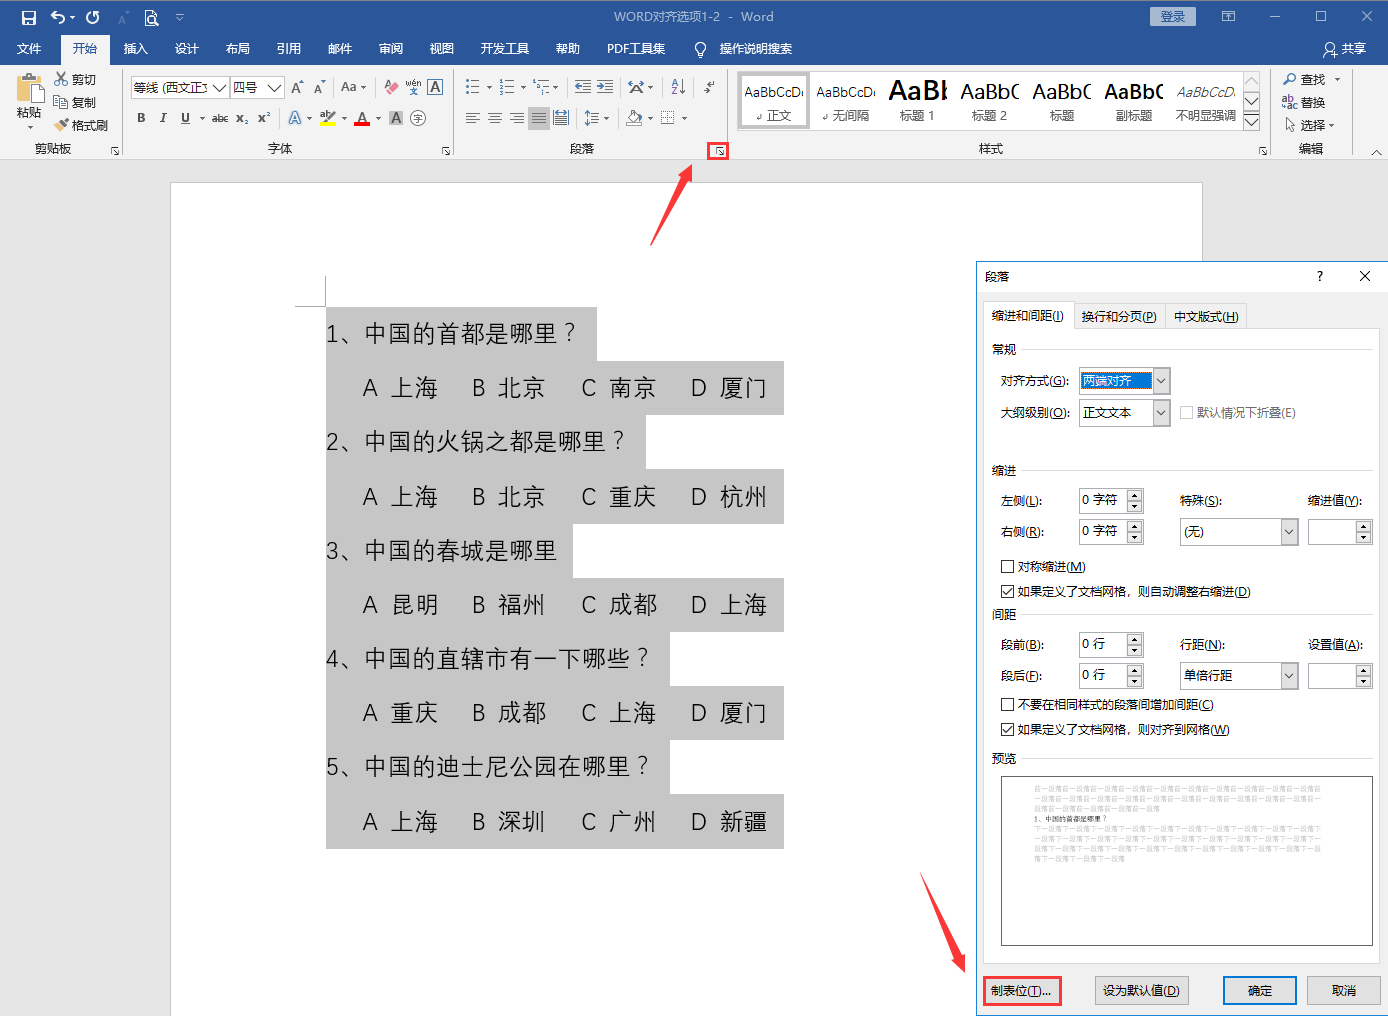Image resolution: width=1388 pixels, height=1016 pixels.
Task: Click the Cut (剪切) scissors icon
Action: coord(62,79)
